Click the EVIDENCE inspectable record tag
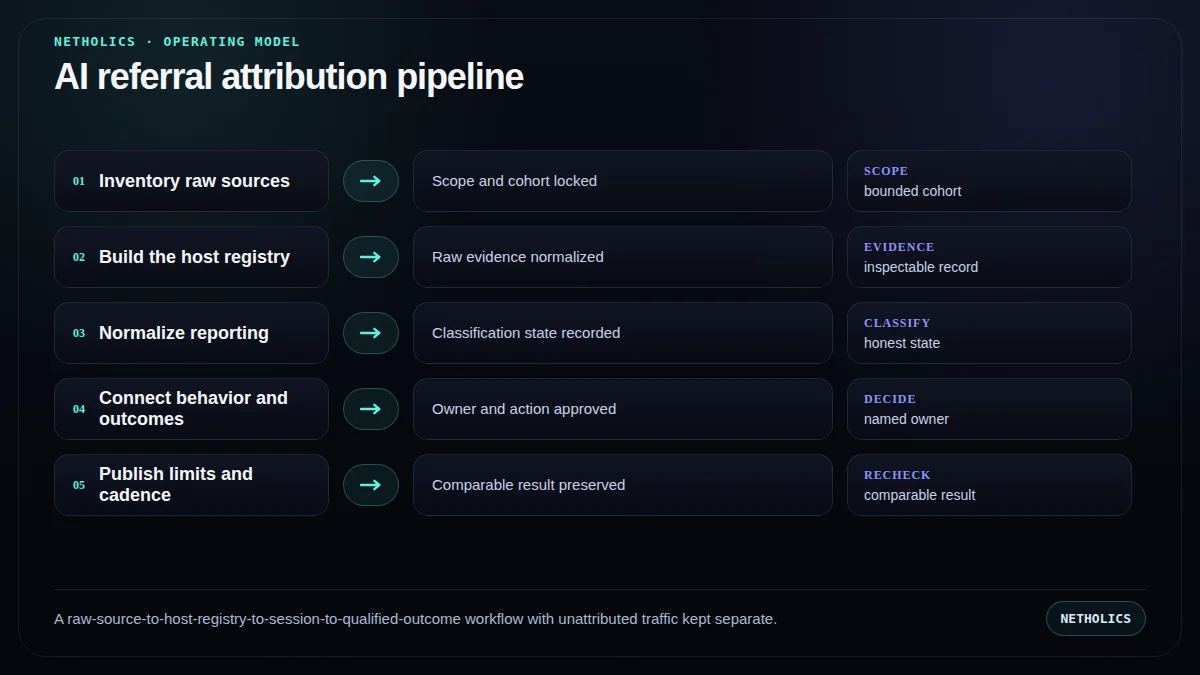Viewport: 1200px width, 675px height. [989, 257]
